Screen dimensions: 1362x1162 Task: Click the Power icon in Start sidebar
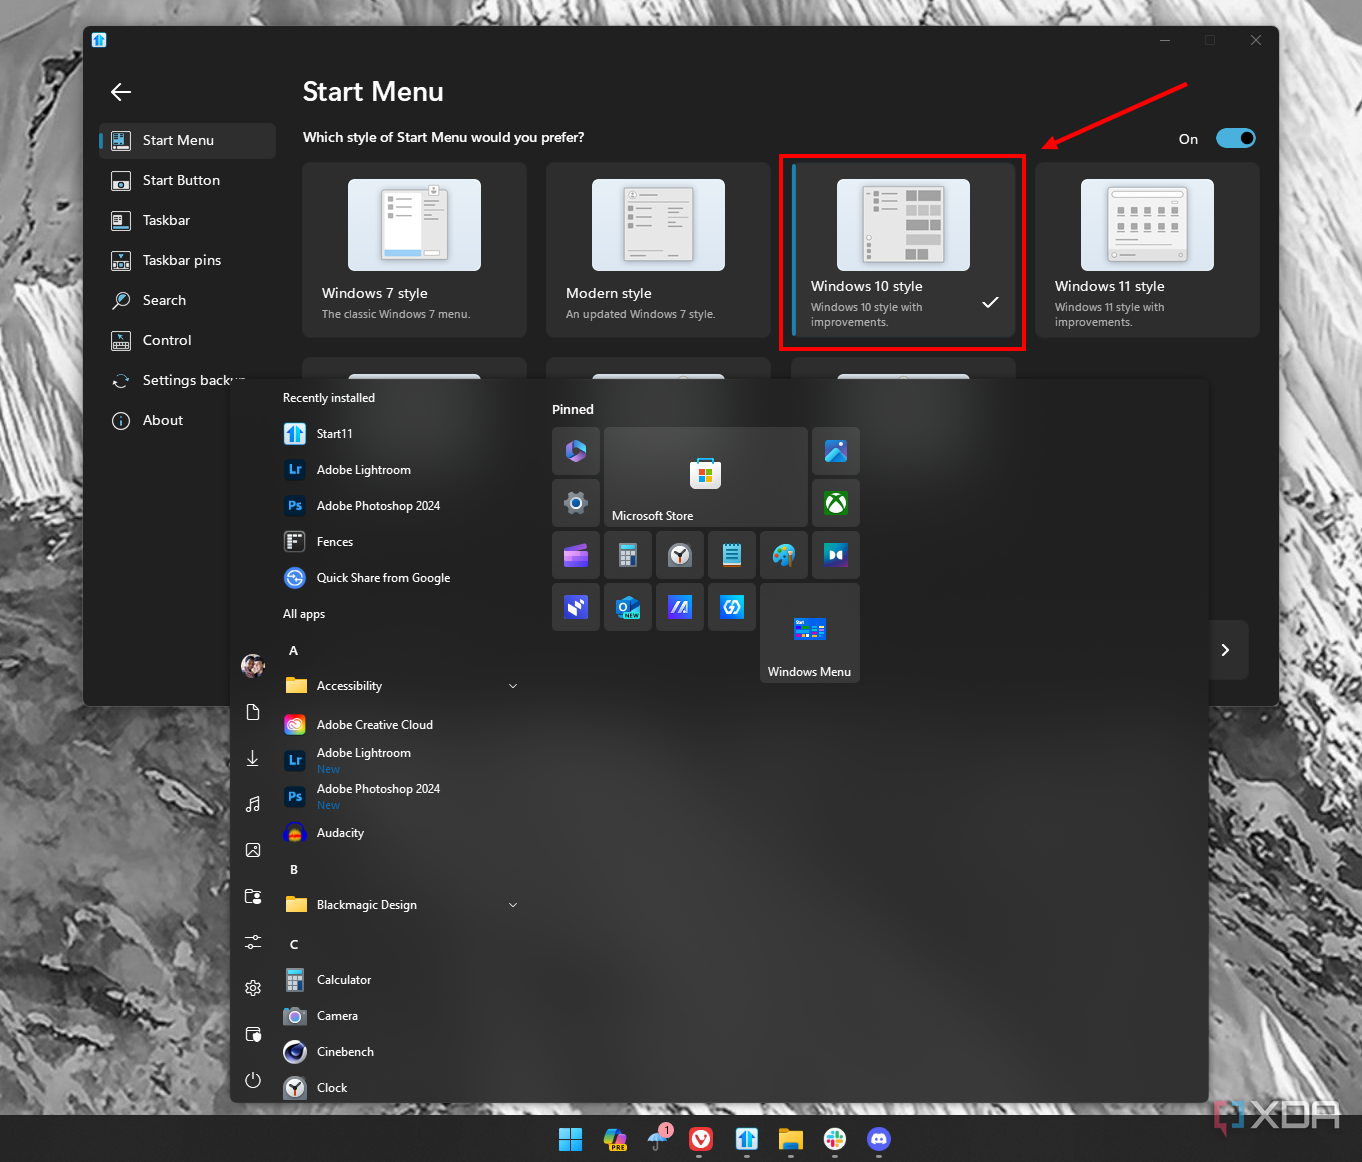click(x=253, y=1080)
